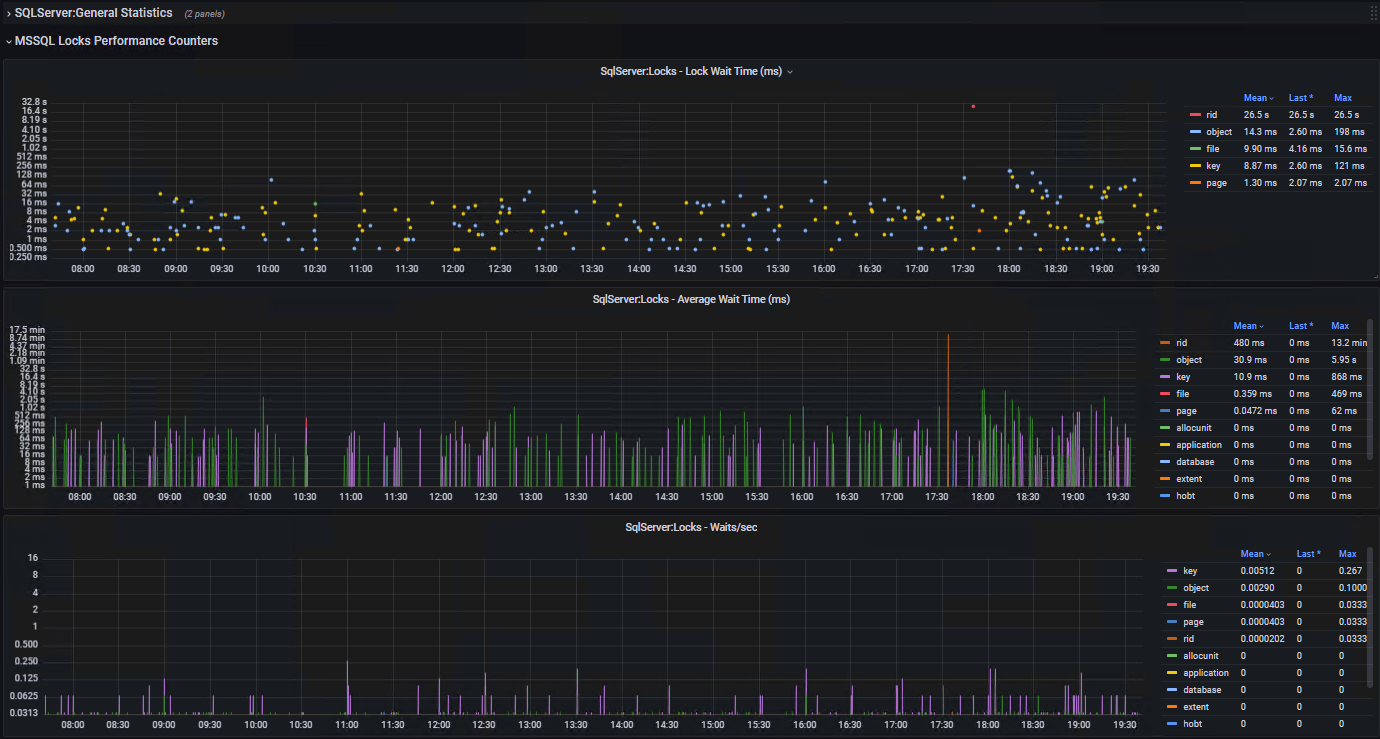The image size is (1380, 739).
Task: Click file color swatch in Lock Wait Time legend
Action: [1195, 149]
